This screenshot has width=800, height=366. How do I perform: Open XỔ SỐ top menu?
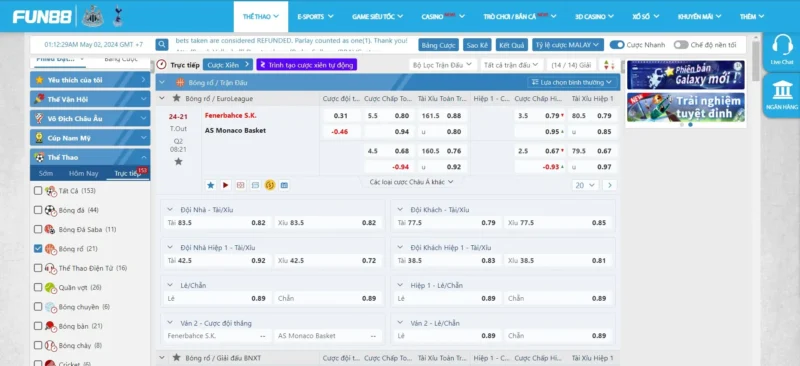click(646, 16)
